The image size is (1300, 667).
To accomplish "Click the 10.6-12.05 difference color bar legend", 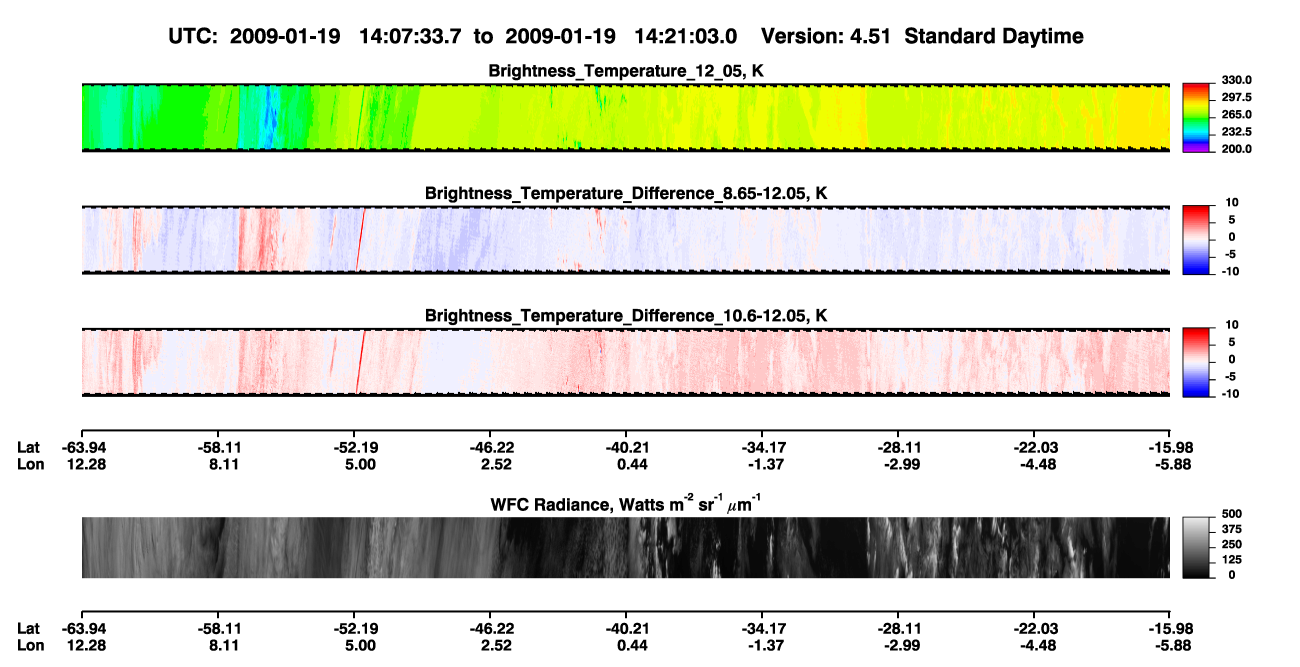I will pyautogui.click(x=1196, y=361).
